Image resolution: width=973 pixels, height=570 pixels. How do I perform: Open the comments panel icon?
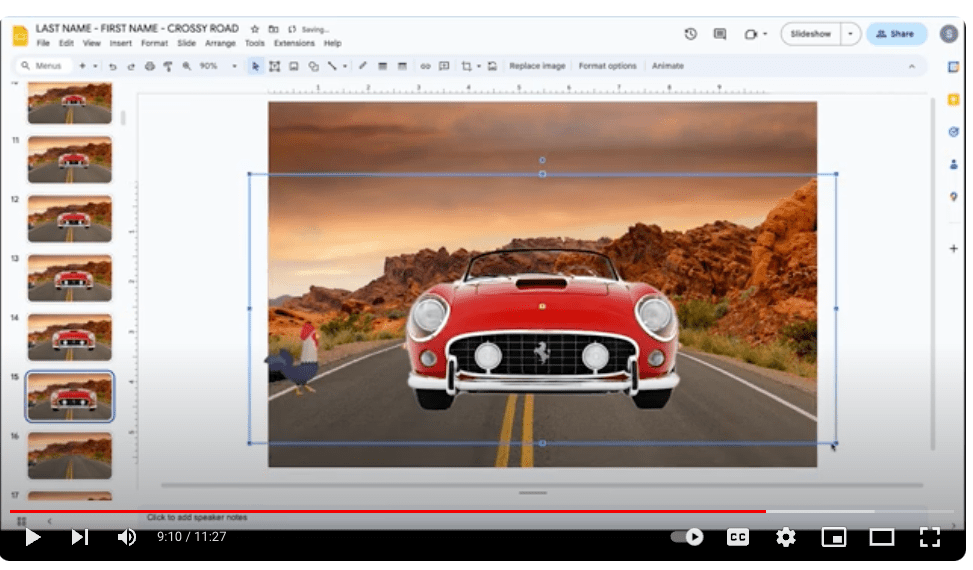pyautogui.click(x=720, y=34)
